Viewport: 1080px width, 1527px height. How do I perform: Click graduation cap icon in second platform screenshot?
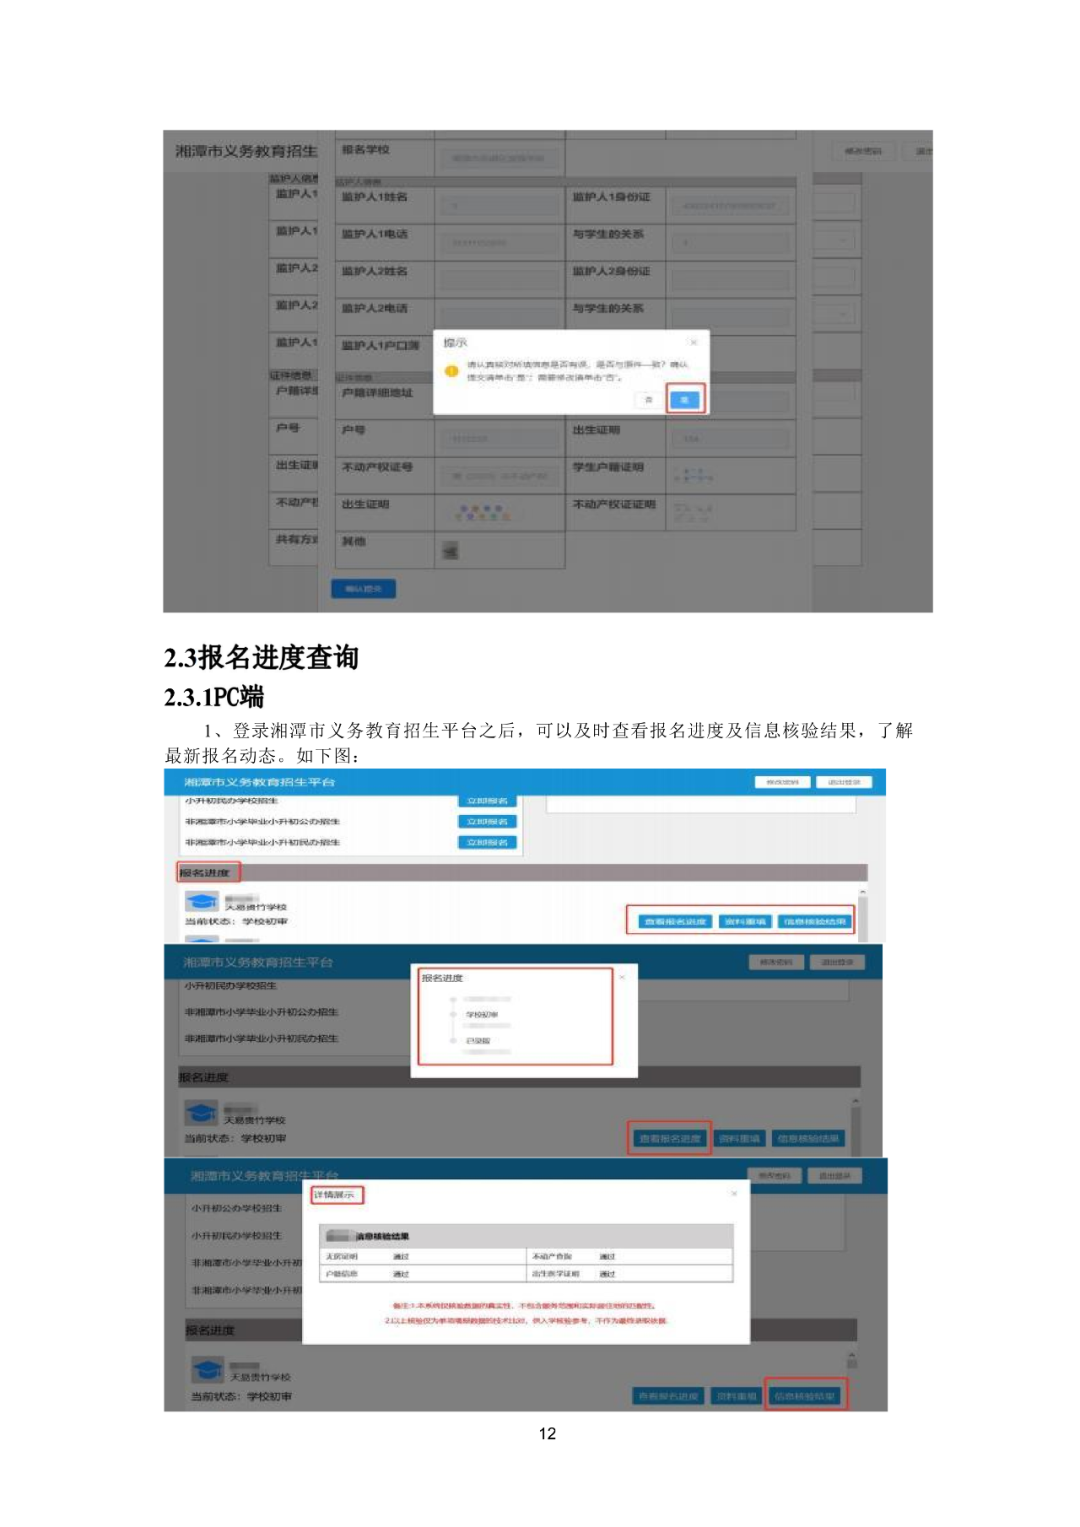pos(201,1112)
